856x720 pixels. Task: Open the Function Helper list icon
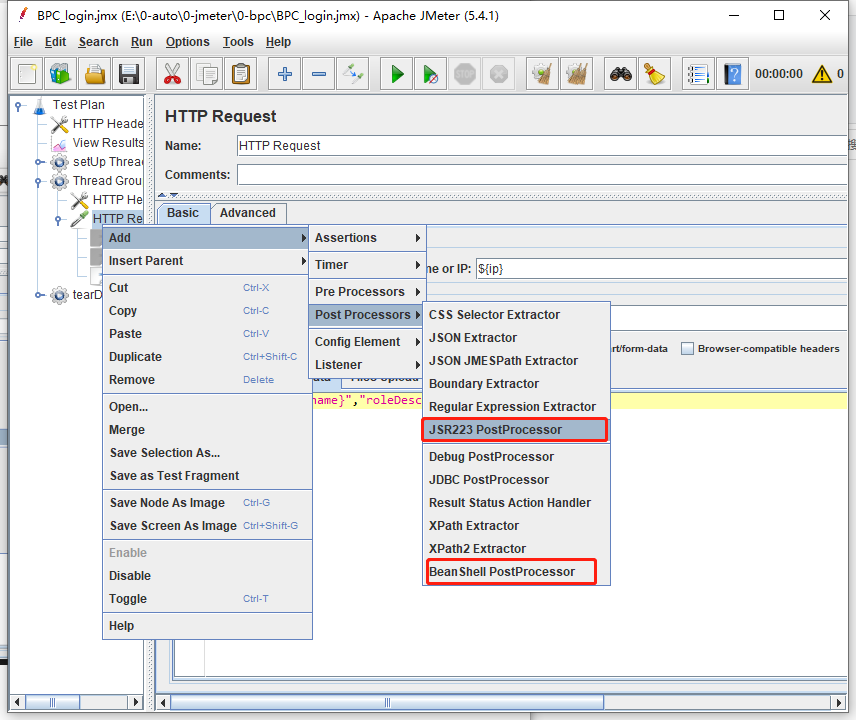click(698, 74)
